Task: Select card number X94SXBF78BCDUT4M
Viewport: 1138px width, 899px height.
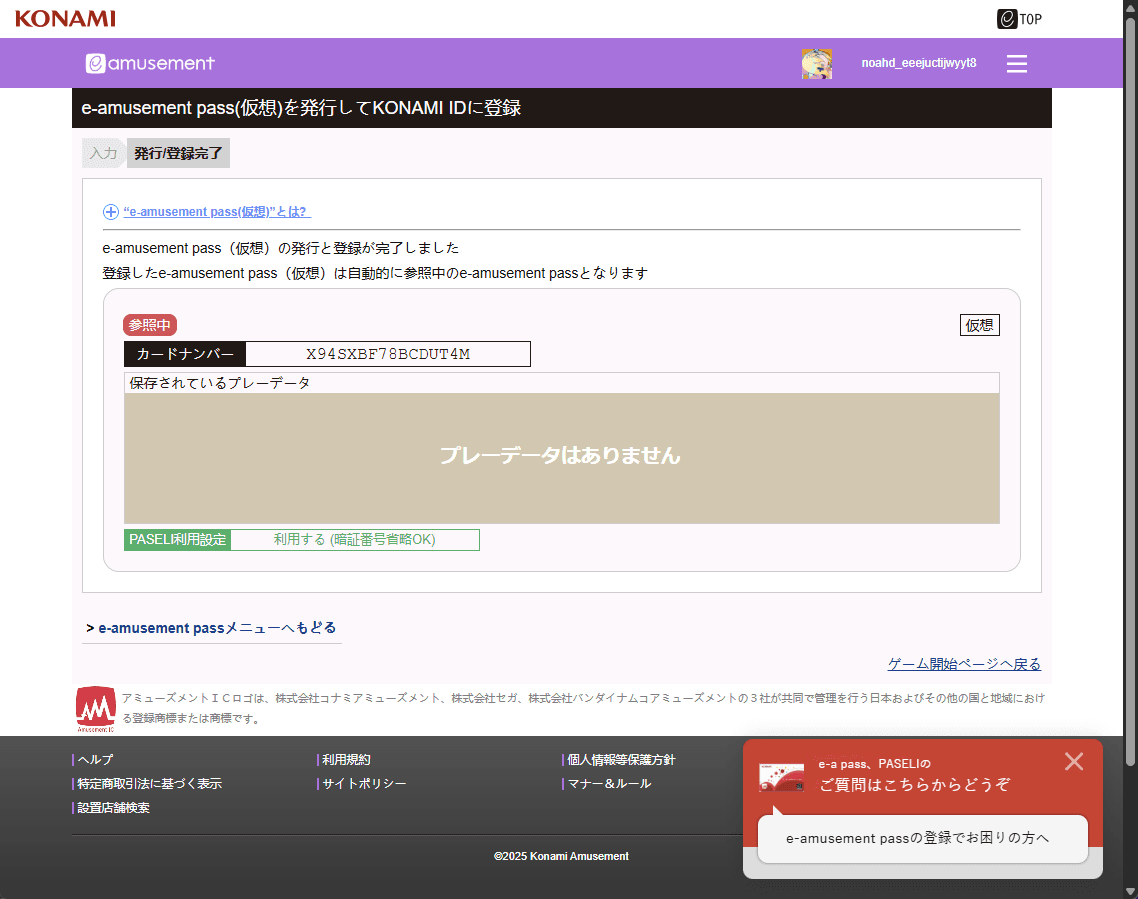Action: [x=388, y=354]
